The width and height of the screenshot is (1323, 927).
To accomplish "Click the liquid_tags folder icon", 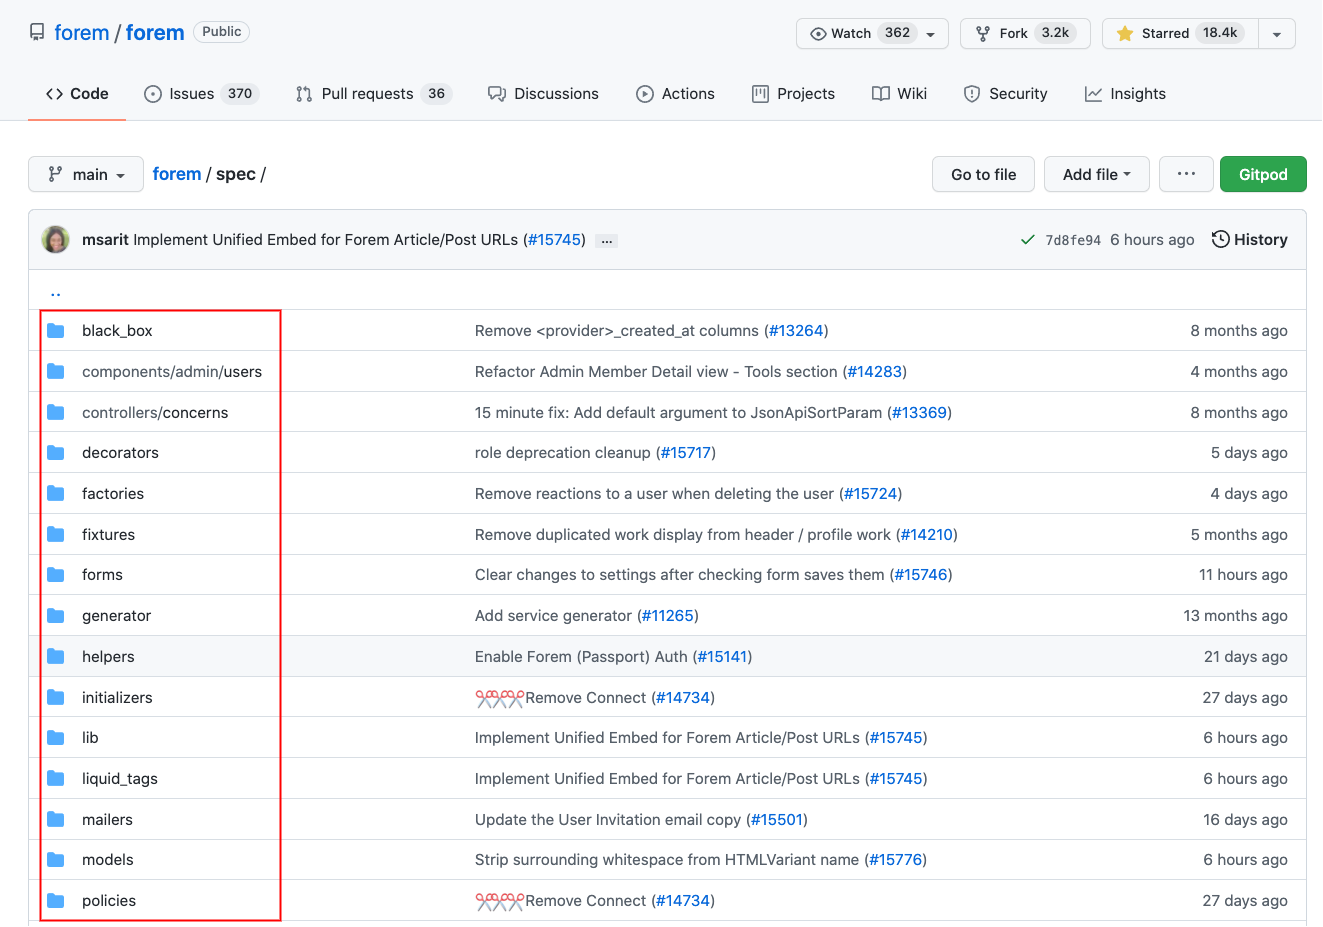I will point(56,779).
